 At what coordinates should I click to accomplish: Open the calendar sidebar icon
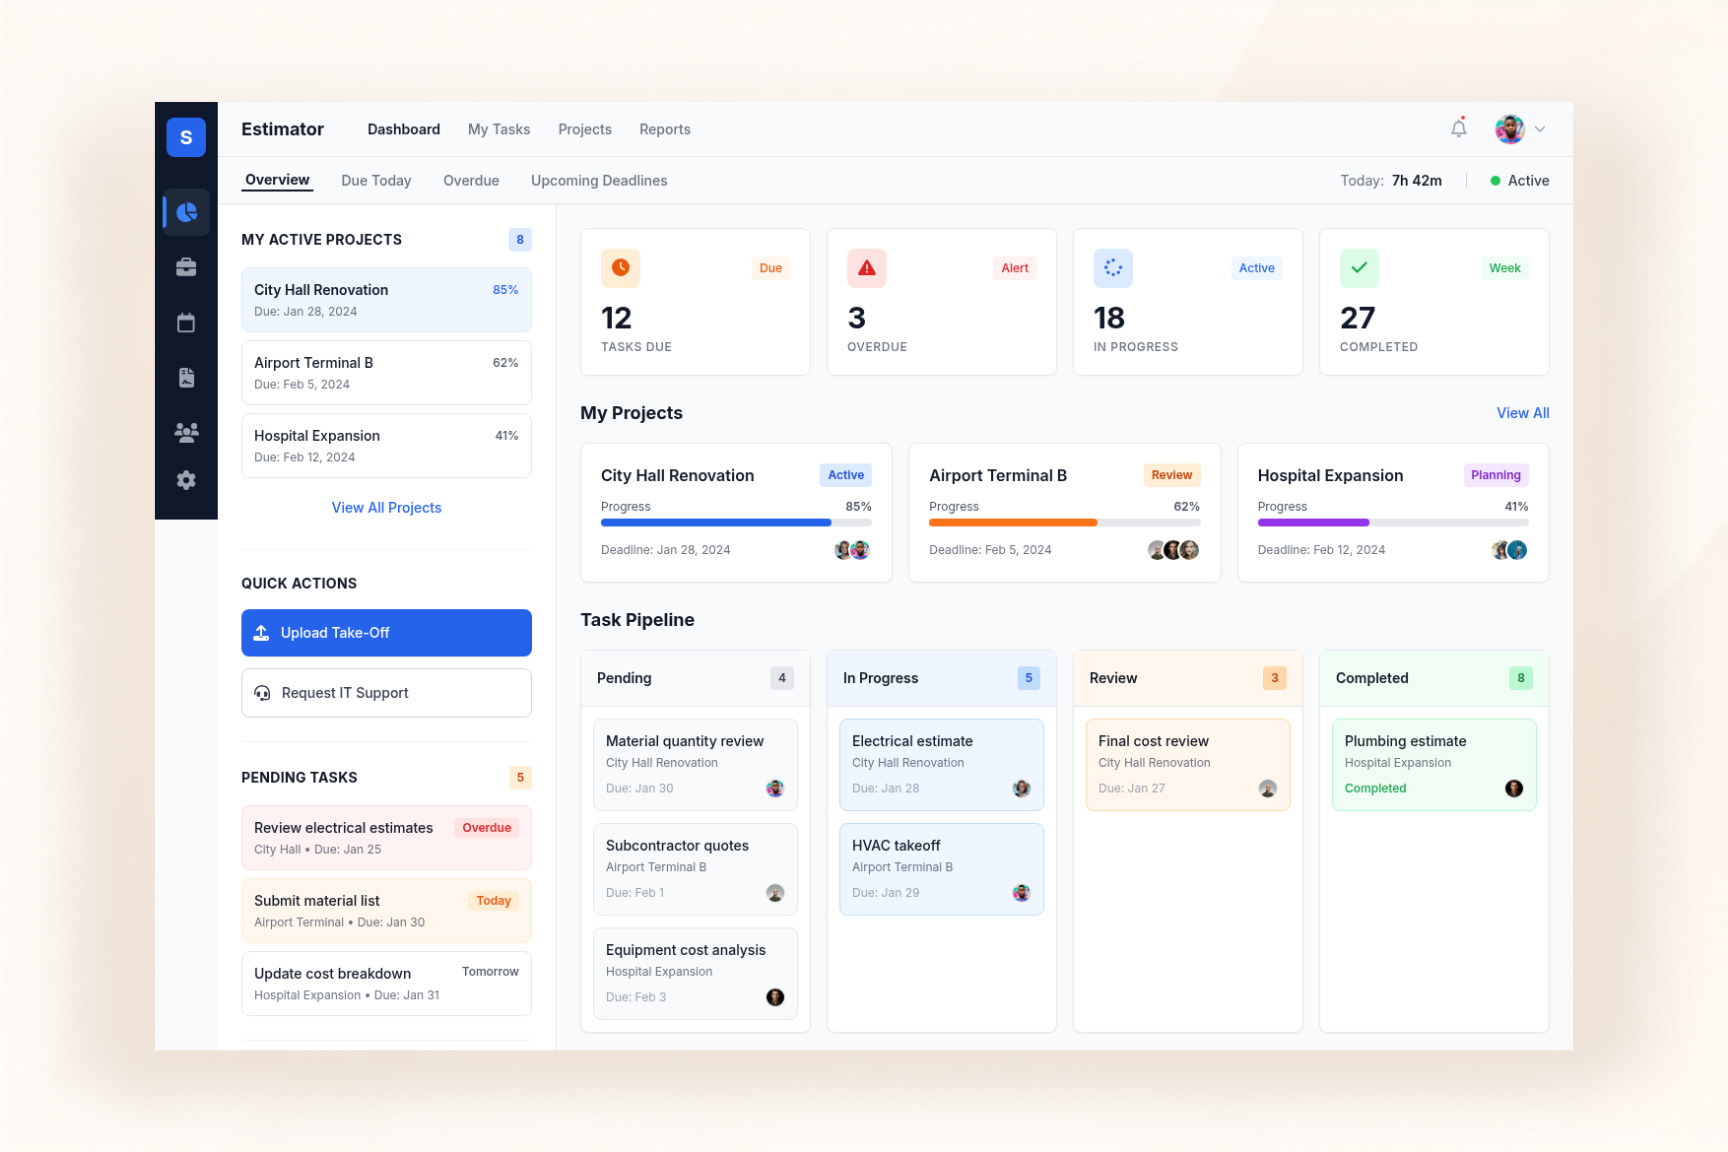[x=186, y=323]
